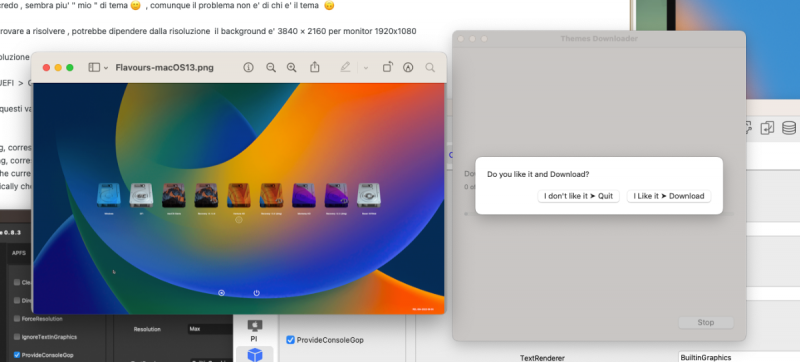Show the Markup toolbar circled-A icon

408,67
